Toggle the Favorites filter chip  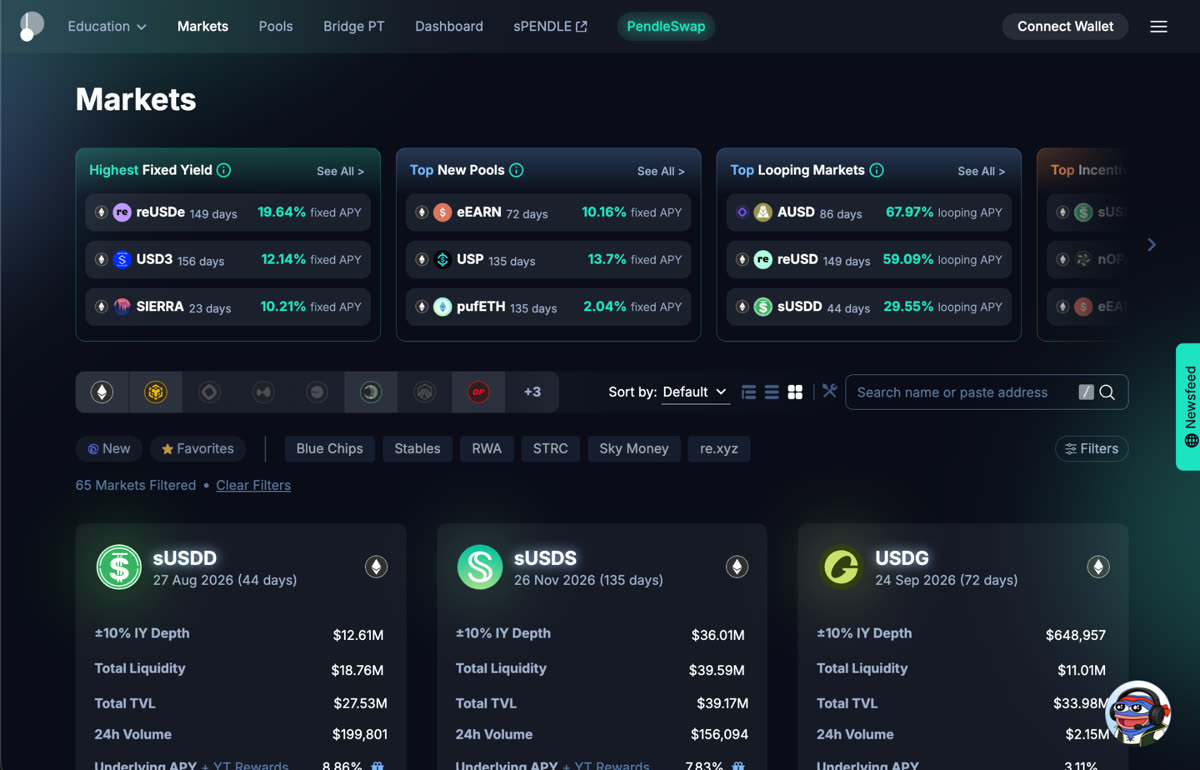(x=197, y=449)
